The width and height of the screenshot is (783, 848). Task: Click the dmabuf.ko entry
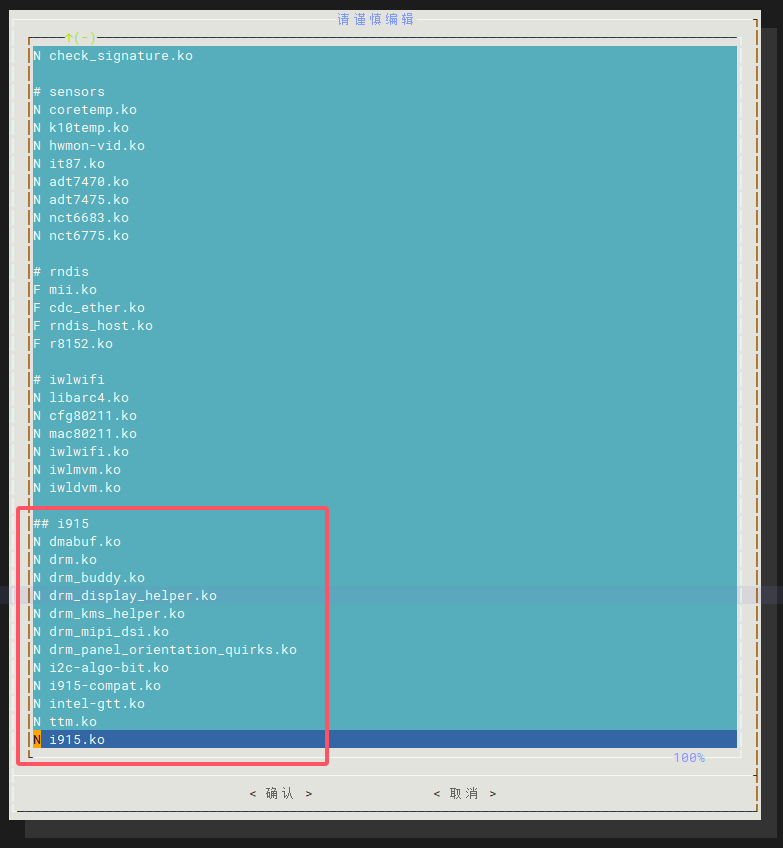point(84,541)
